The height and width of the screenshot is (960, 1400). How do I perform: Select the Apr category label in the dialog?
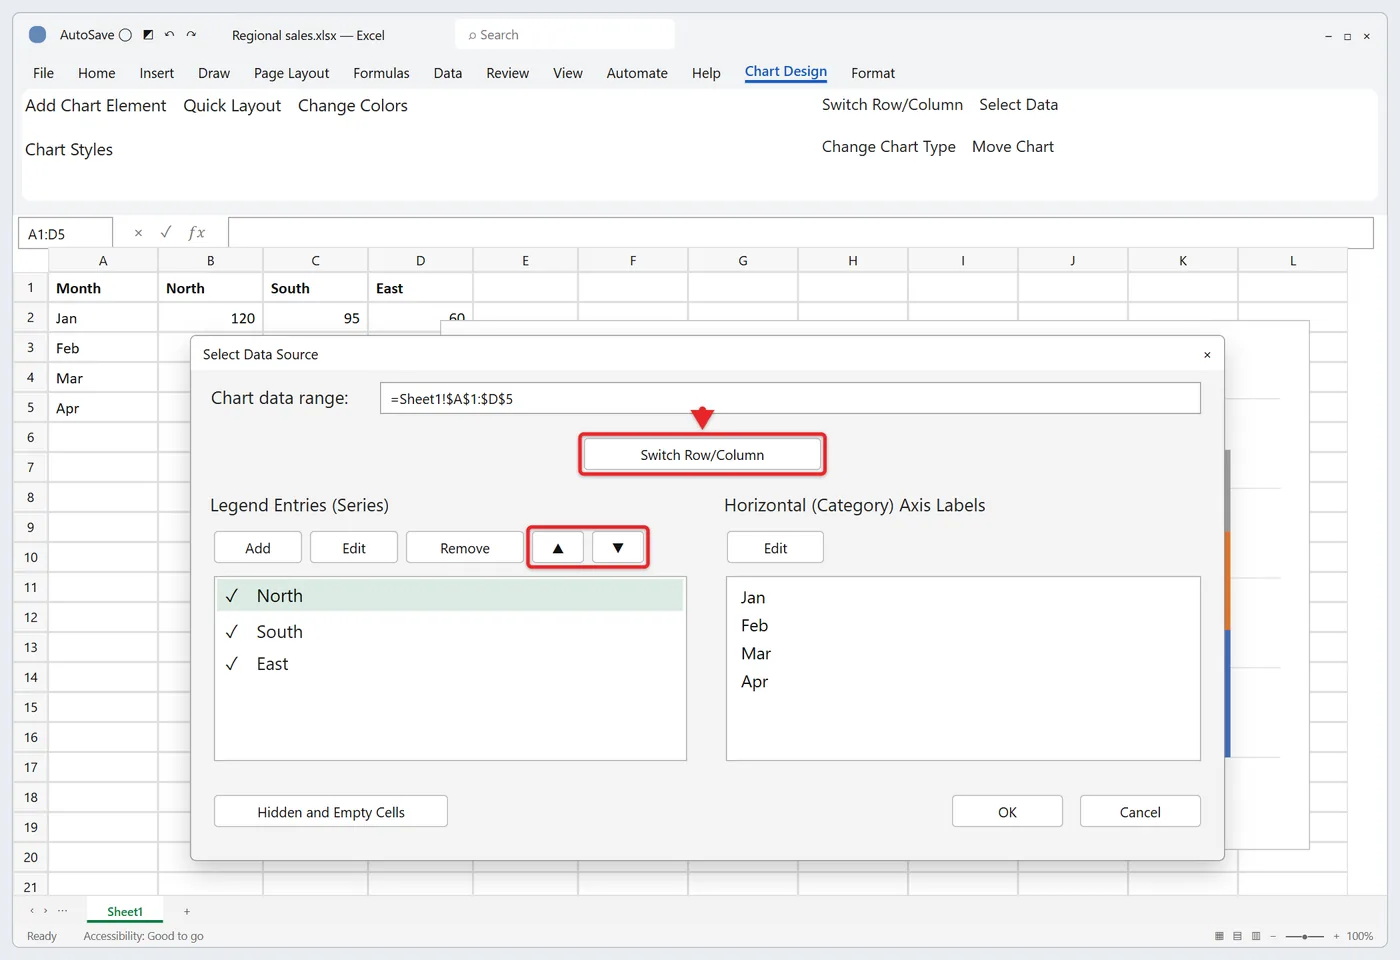coord(754,682)
